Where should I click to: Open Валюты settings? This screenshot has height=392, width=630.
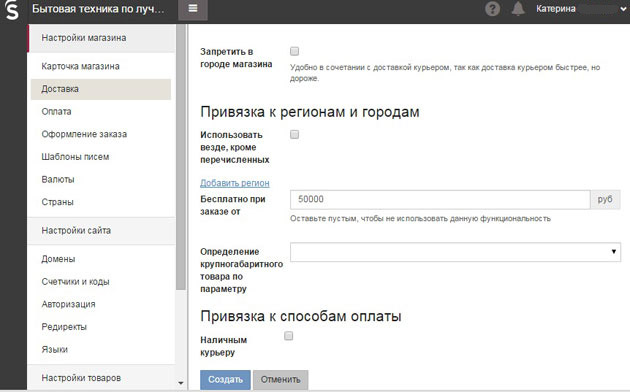click(58, 180)
